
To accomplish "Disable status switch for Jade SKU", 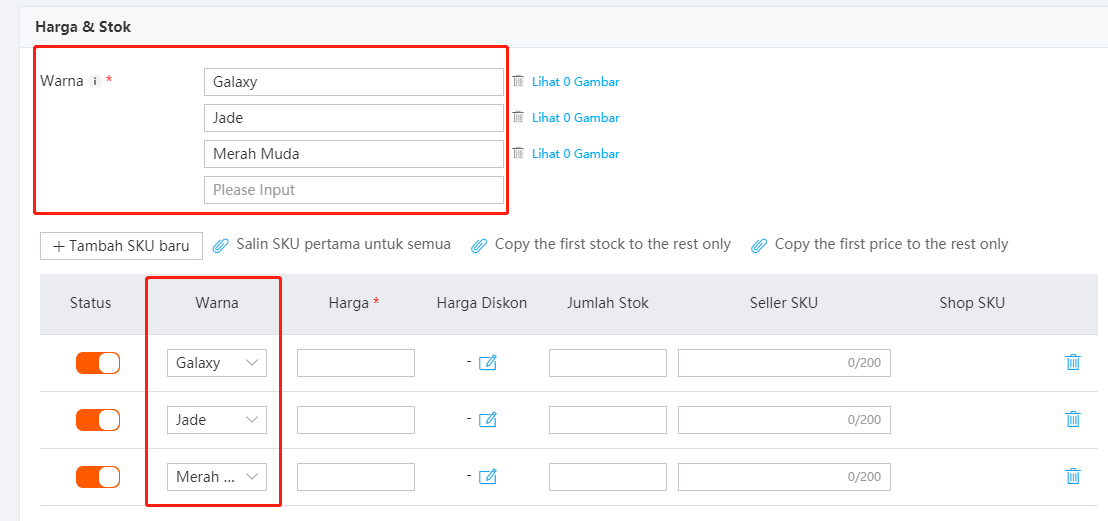I will pos(98,420).
